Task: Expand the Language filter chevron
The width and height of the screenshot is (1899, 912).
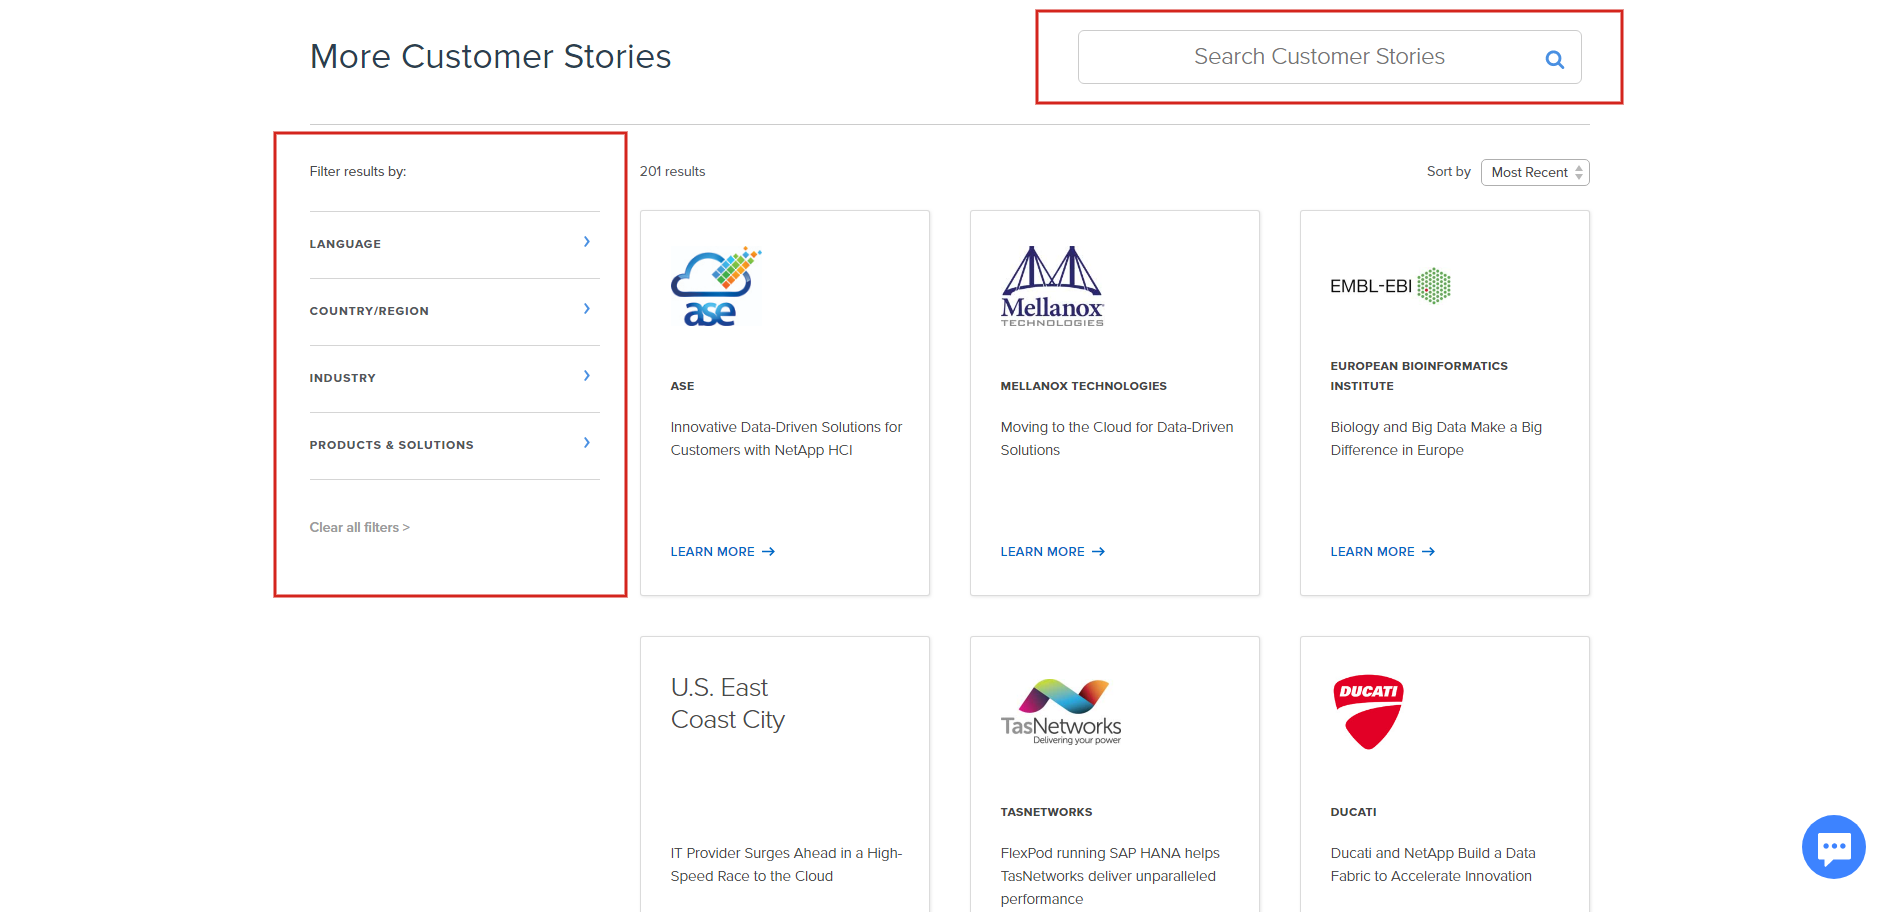Action: (587, 242)
